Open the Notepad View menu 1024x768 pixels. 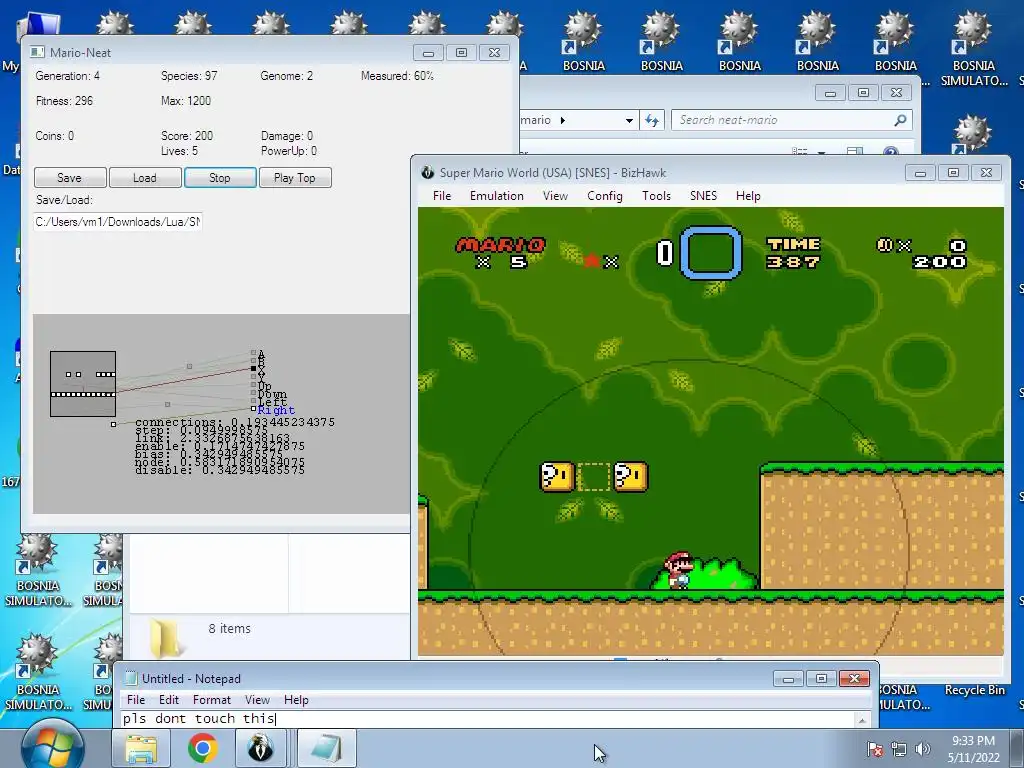click(257, 699)
